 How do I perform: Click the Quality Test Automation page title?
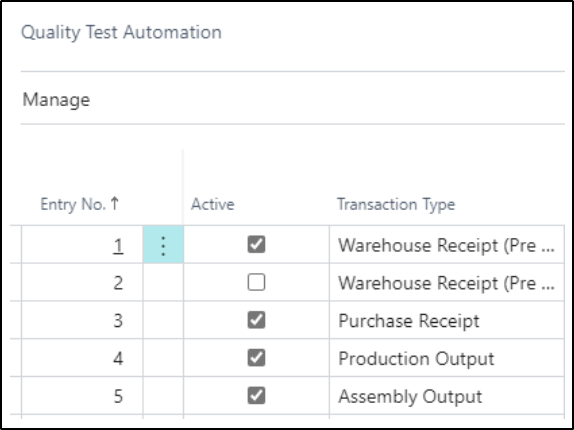point(121,32)
